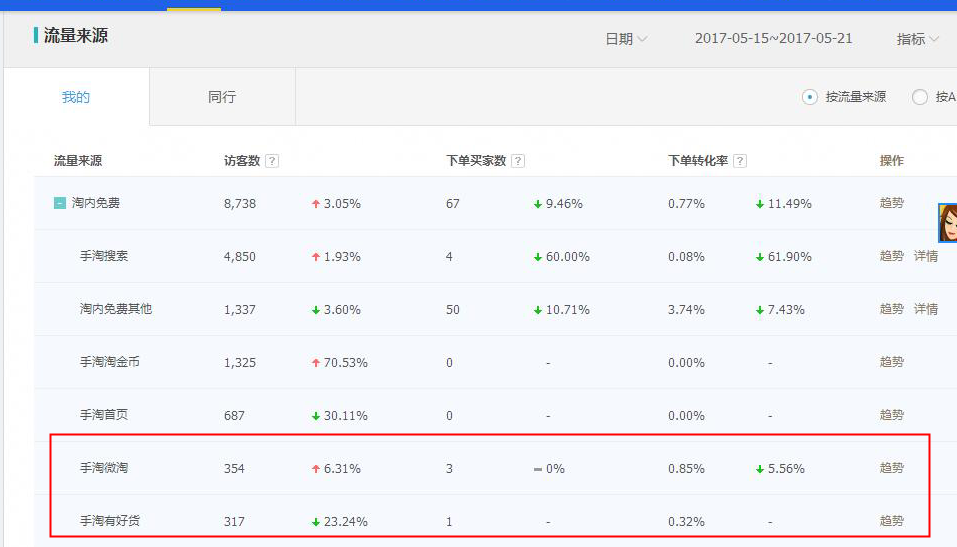This screenshot has width=957, height=547.
Task: Open the 指标 dropdown
Action: click(x=917, y=39)
